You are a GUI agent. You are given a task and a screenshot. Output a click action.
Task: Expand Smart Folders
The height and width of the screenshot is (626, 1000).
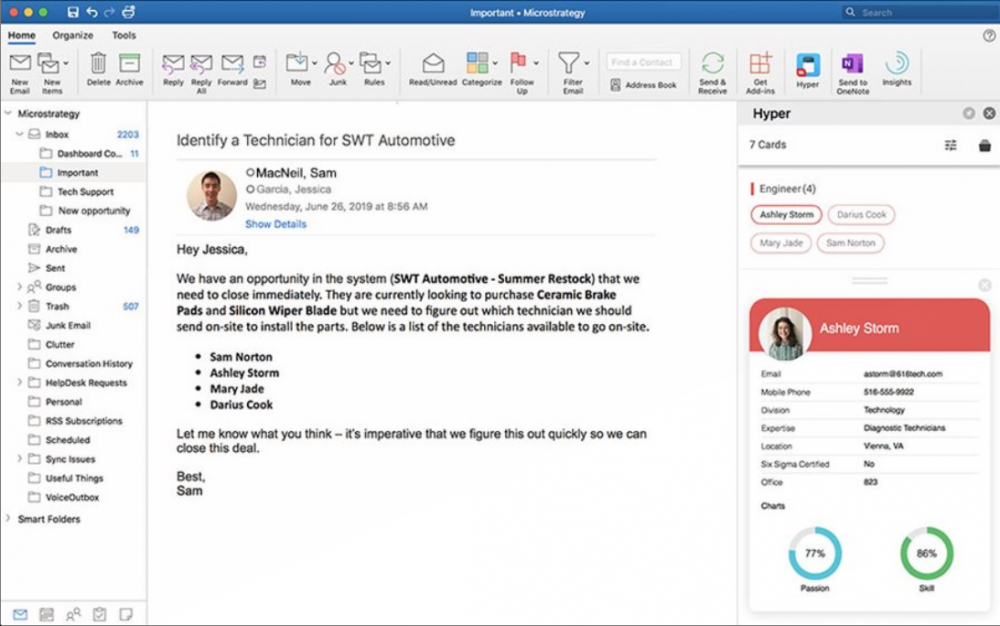coord(8,518)
